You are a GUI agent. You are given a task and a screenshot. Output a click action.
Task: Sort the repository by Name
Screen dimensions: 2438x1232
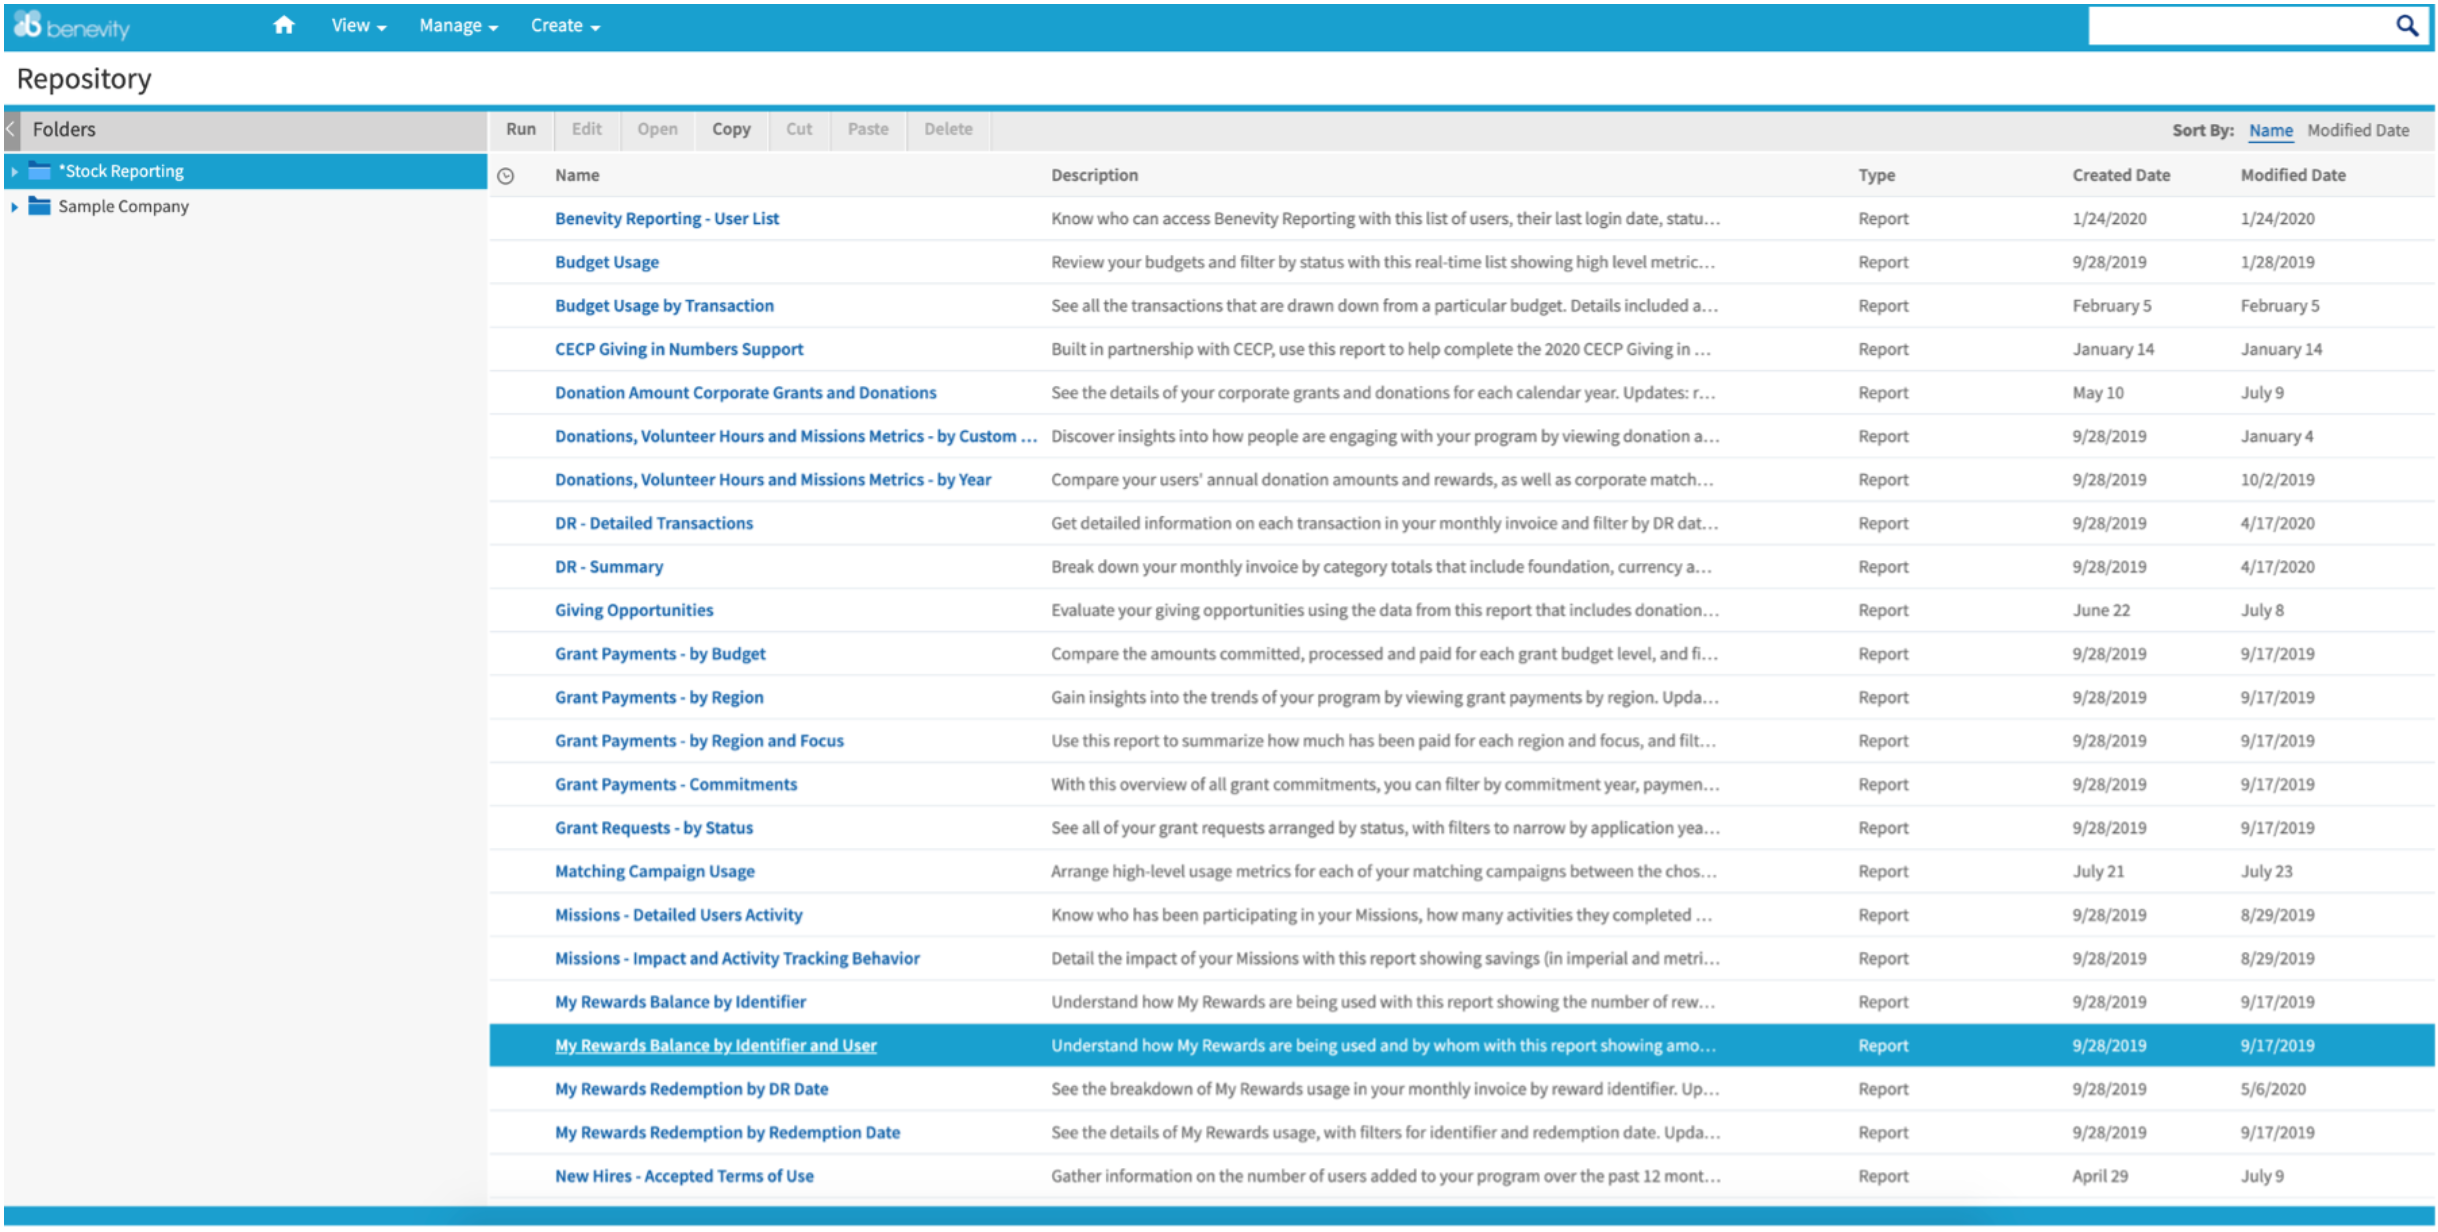(x=2270, y=130)
